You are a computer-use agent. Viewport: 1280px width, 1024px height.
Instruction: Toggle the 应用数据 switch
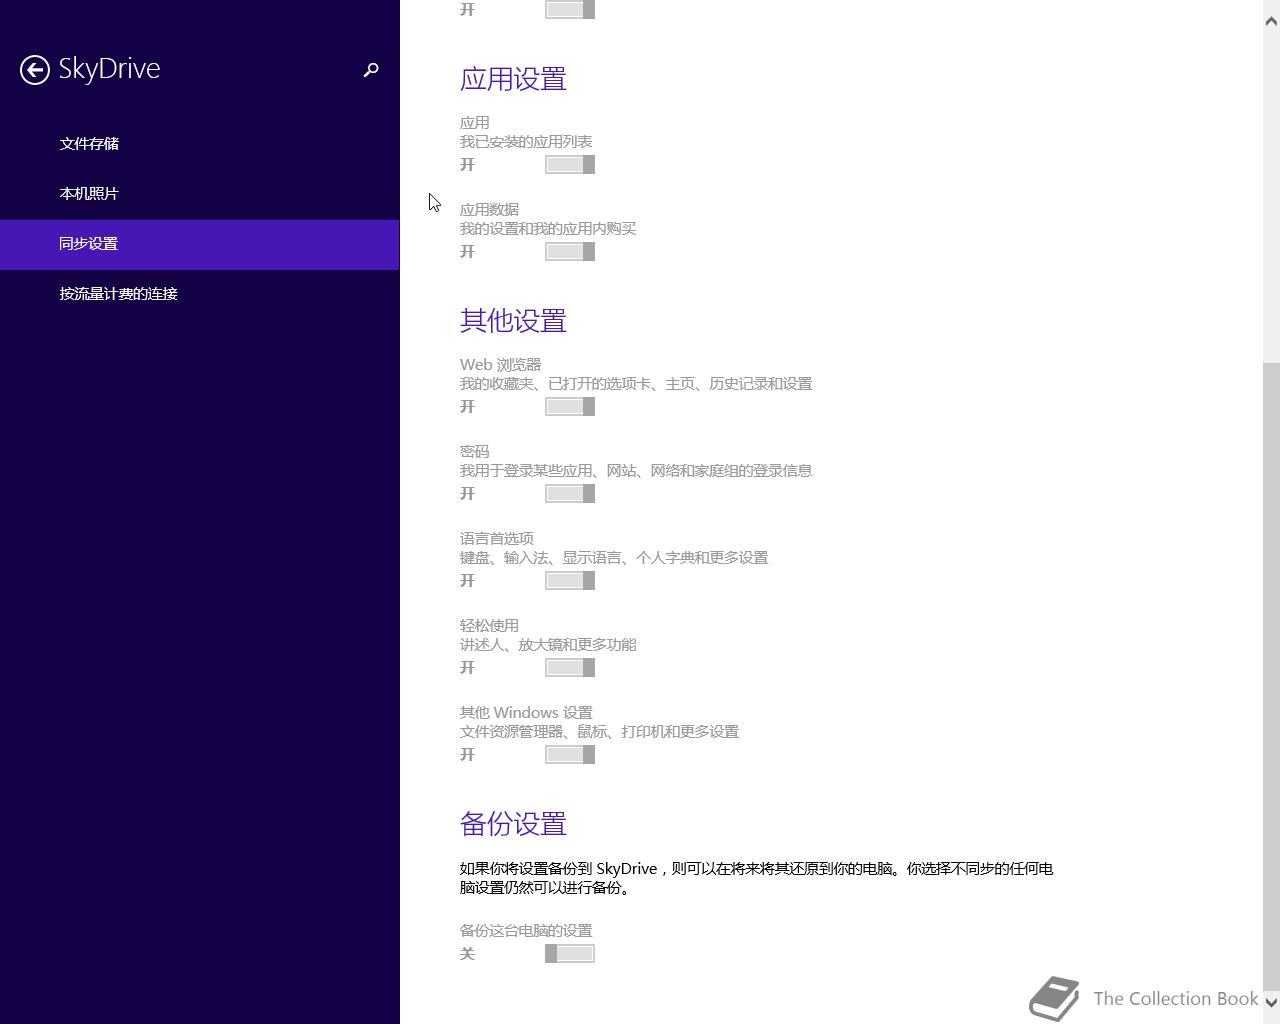point(570,252)
